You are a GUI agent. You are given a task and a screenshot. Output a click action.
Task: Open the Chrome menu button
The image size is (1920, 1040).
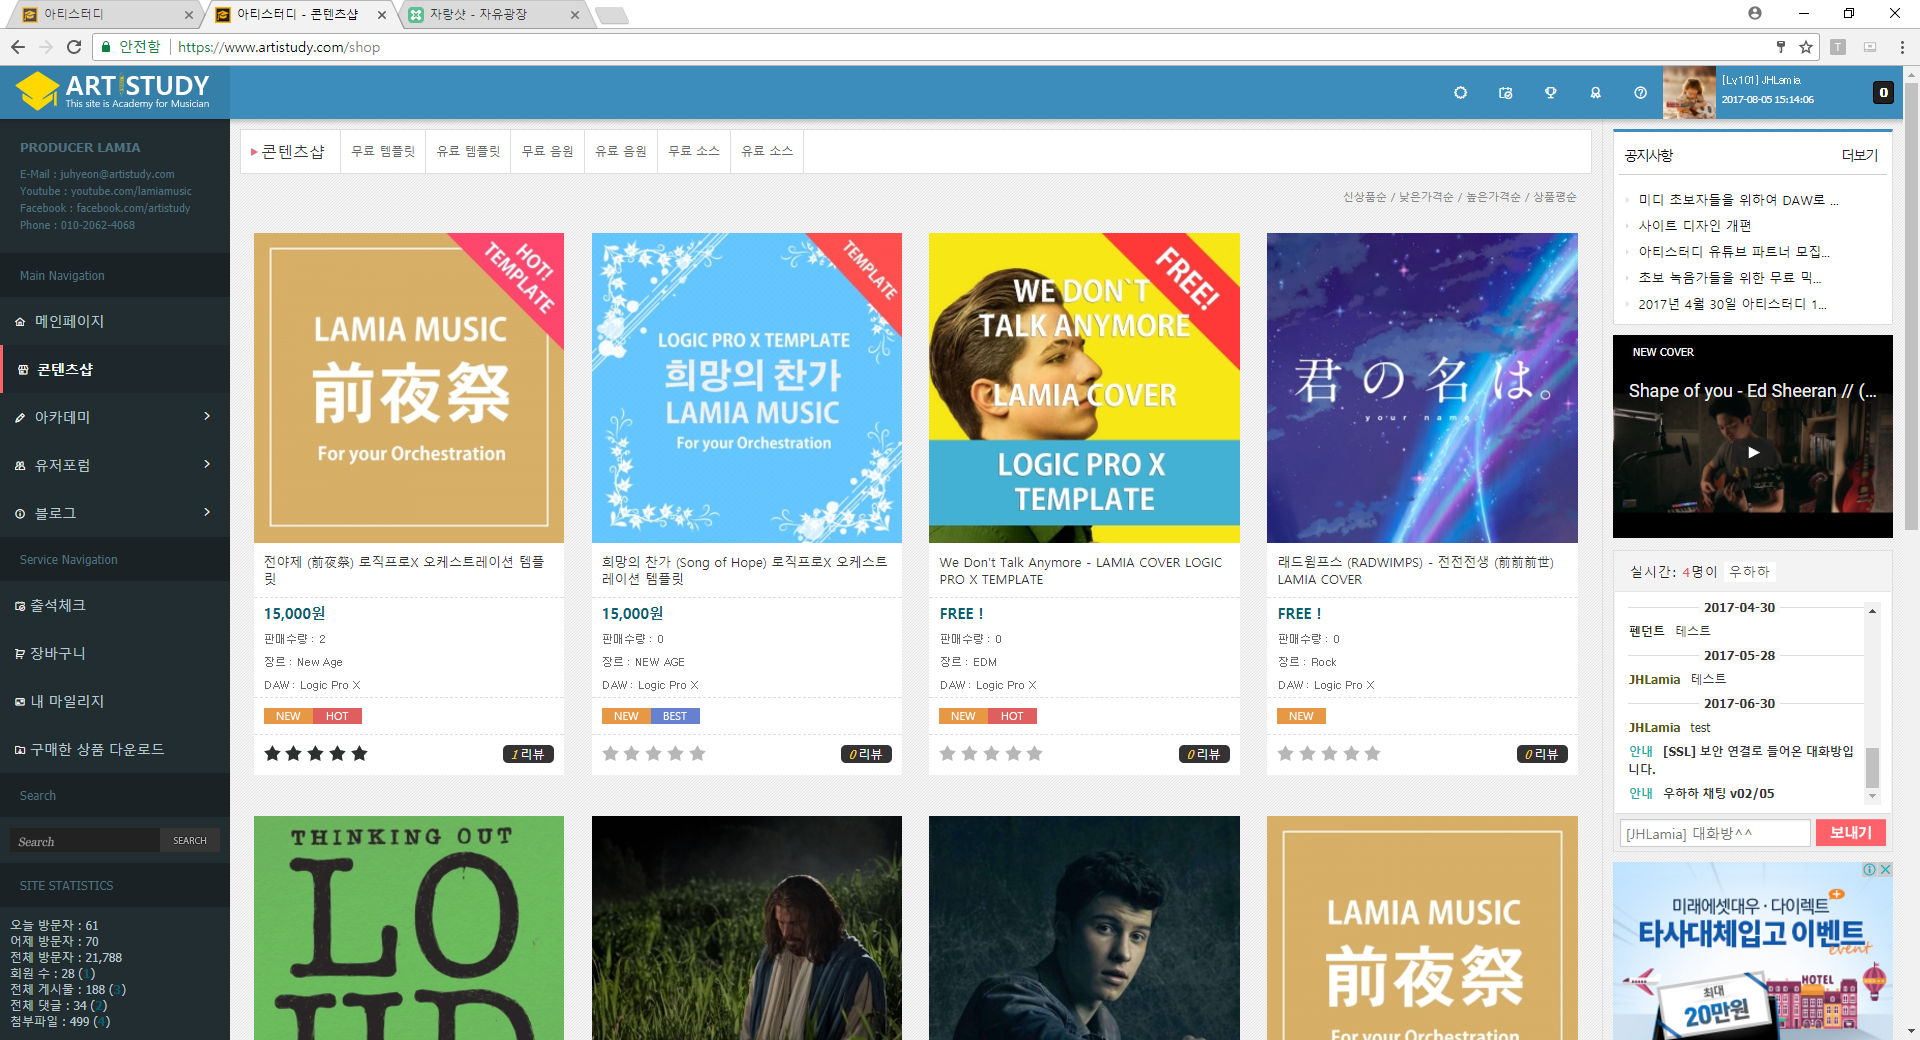(1902, 47)
